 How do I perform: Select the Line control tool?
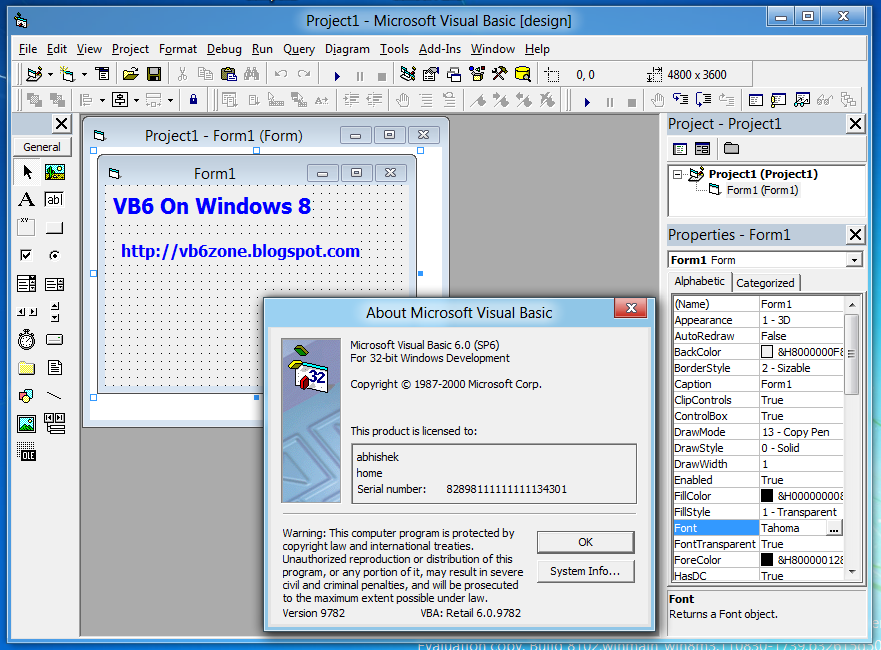coord(55,396)
